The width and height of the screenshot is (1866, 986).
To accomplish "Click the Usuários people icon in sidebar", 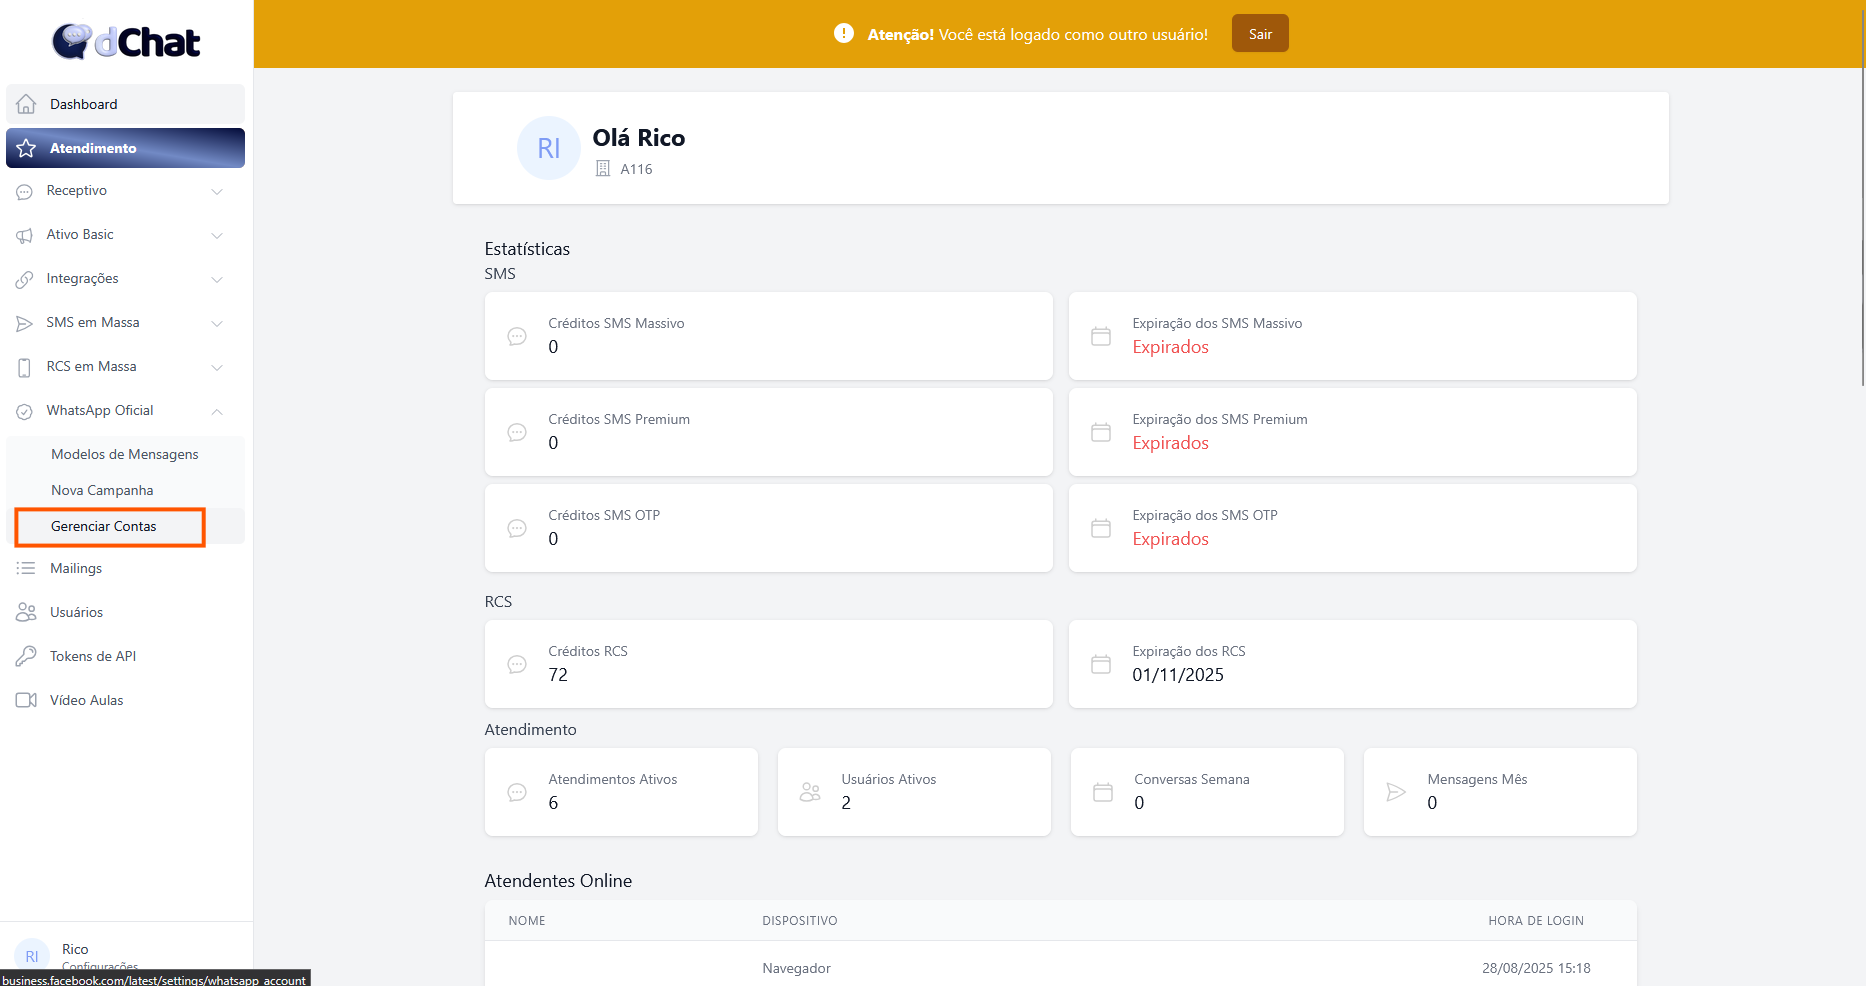I will pyautogui.click(x=26, y=612).
